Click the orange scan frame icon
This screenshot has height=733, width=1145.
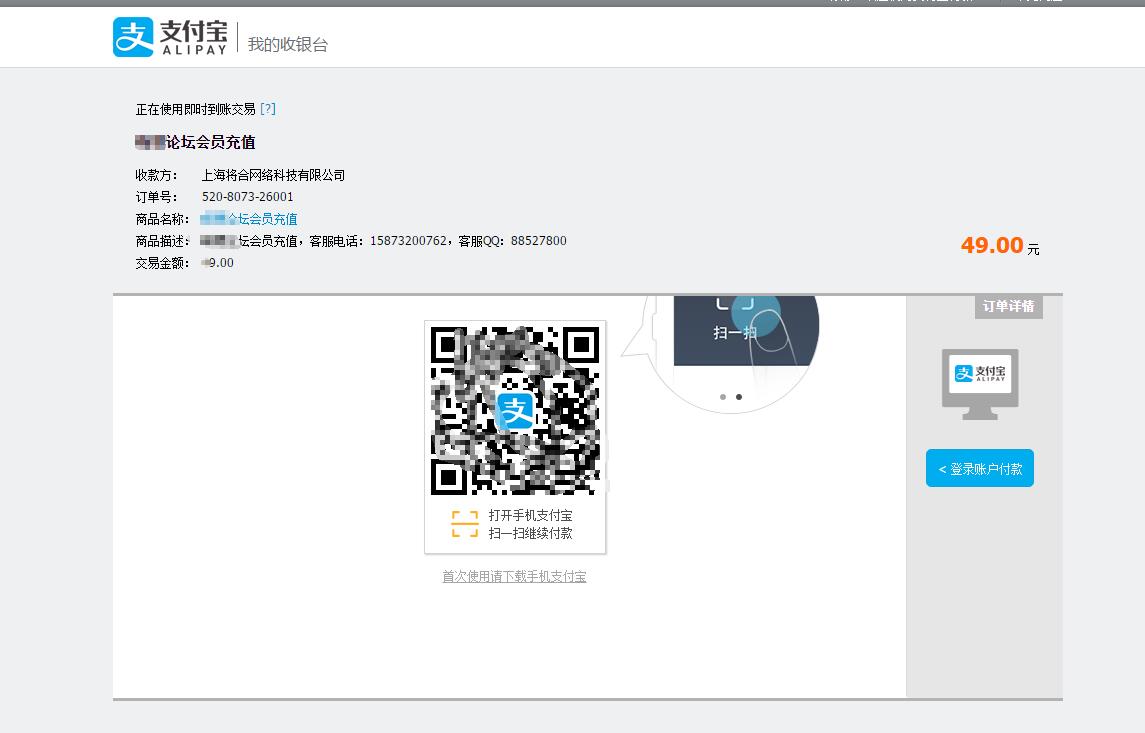[464, 524]
